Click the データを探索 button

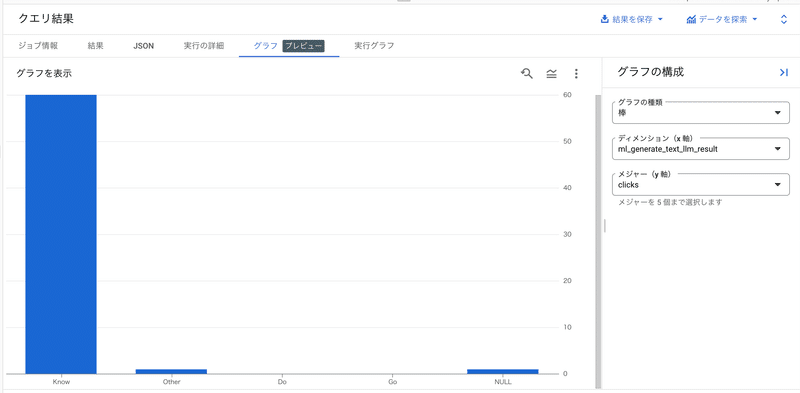[x=722, y=19]
